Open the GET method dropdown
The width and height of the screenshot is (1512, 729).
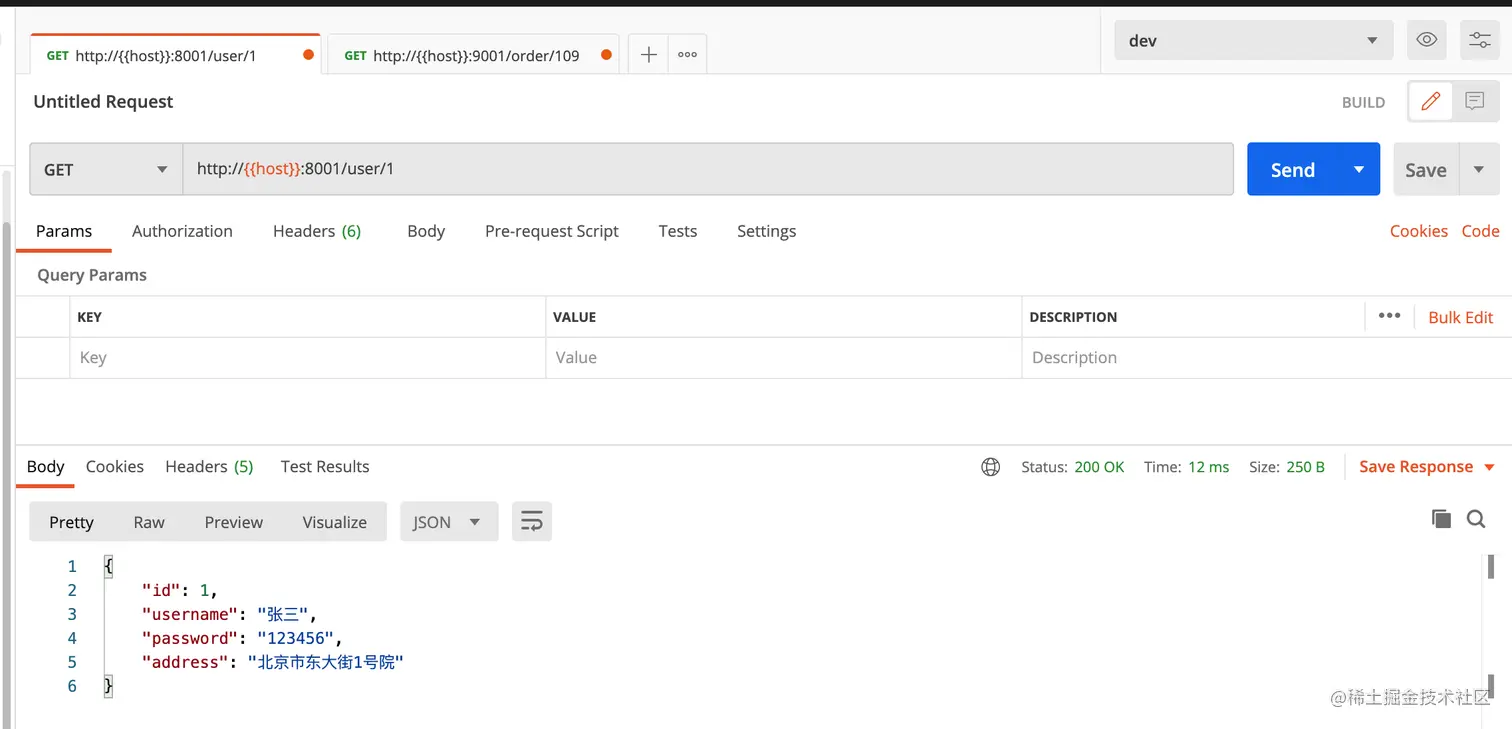click(106, 169)
